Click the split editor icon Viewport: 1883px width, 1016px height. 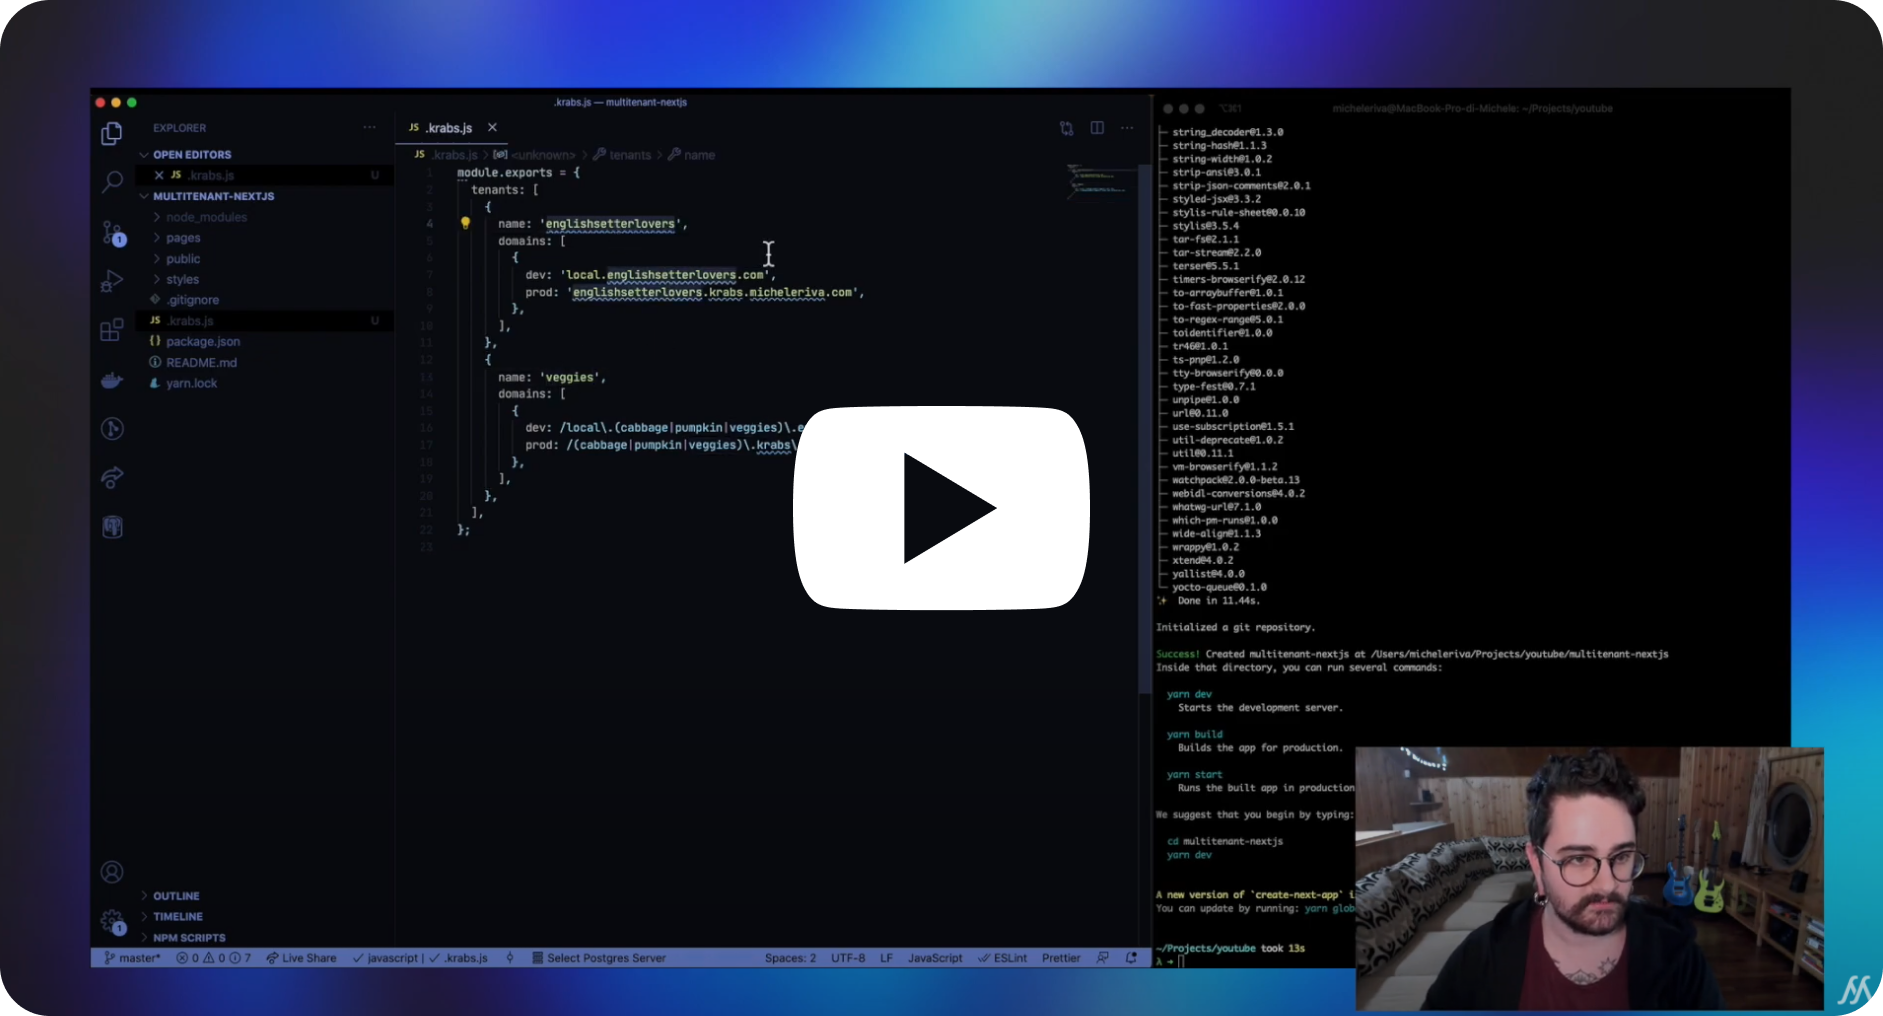(1097, 128)
